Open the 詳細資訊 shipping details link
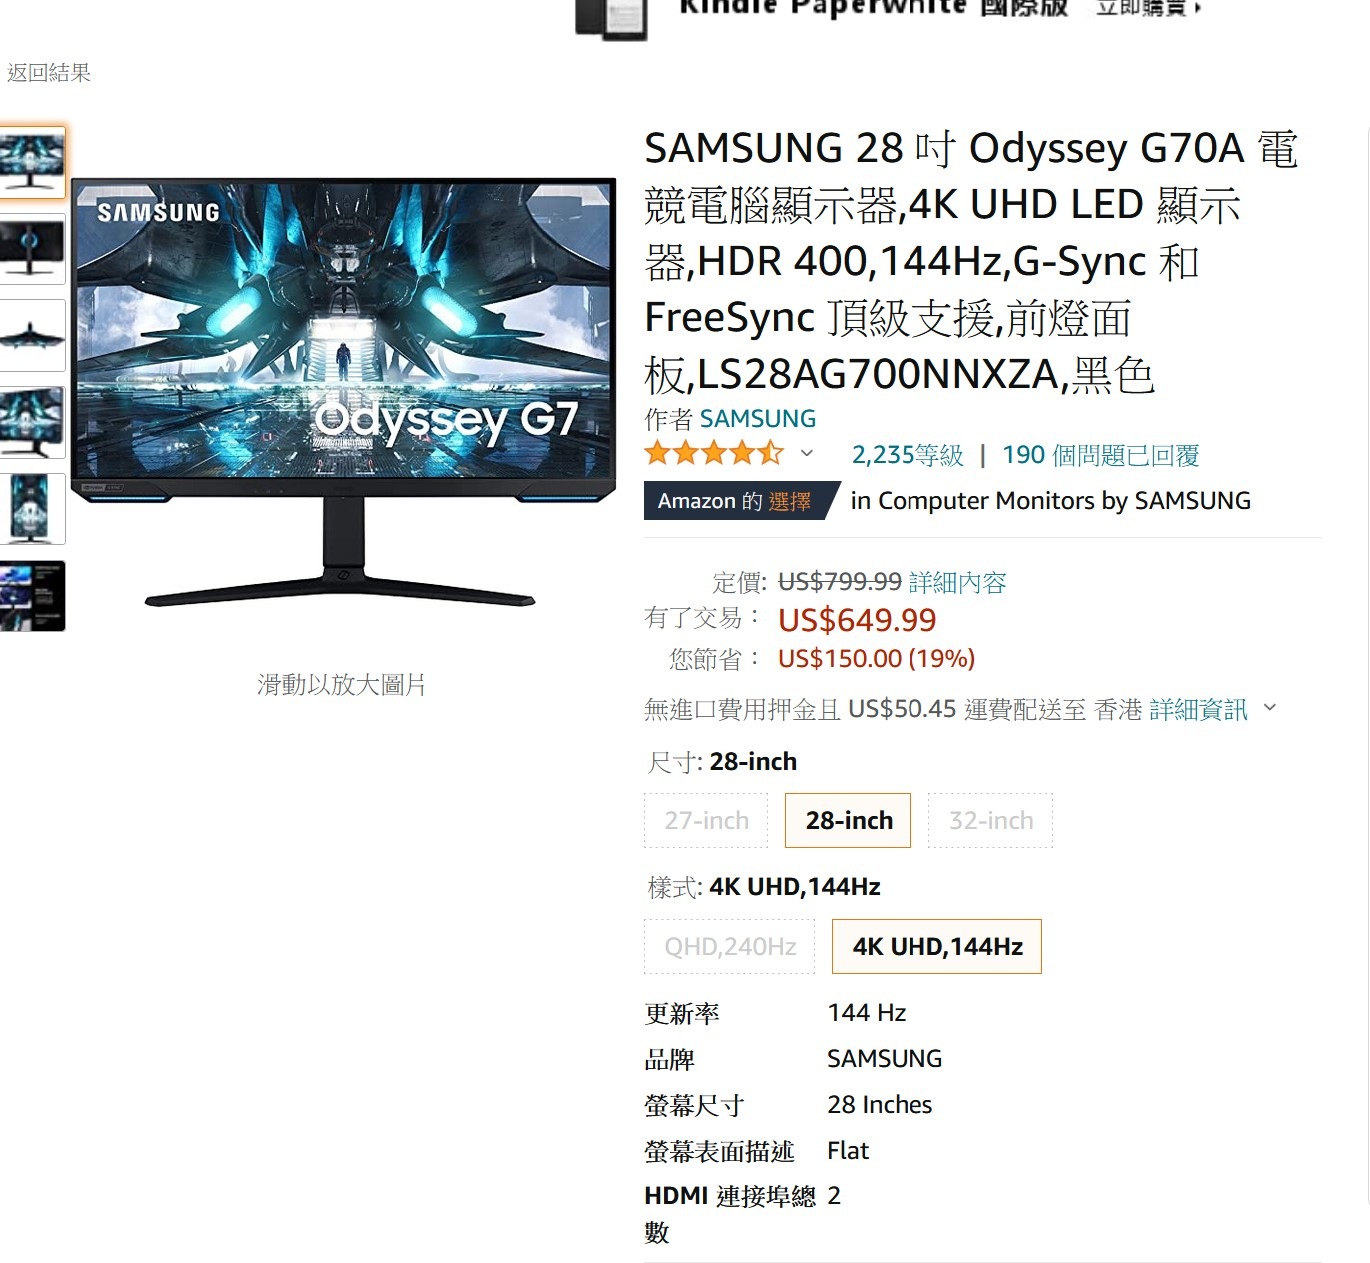 tap(1198, 710)
